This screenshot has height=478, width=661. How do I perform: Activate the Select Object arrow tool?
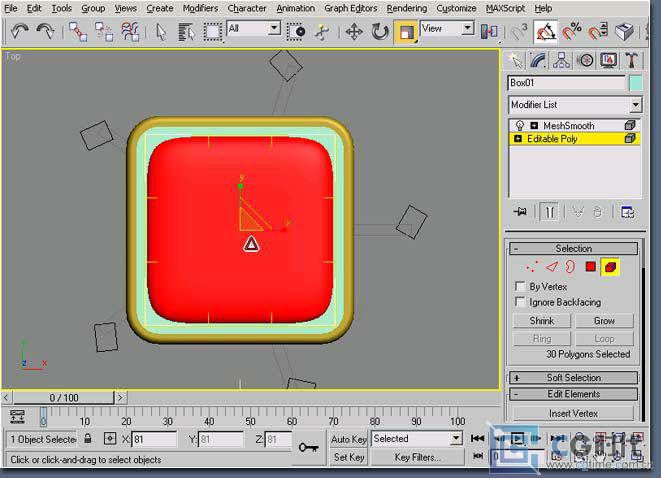[x=161, y=32]
